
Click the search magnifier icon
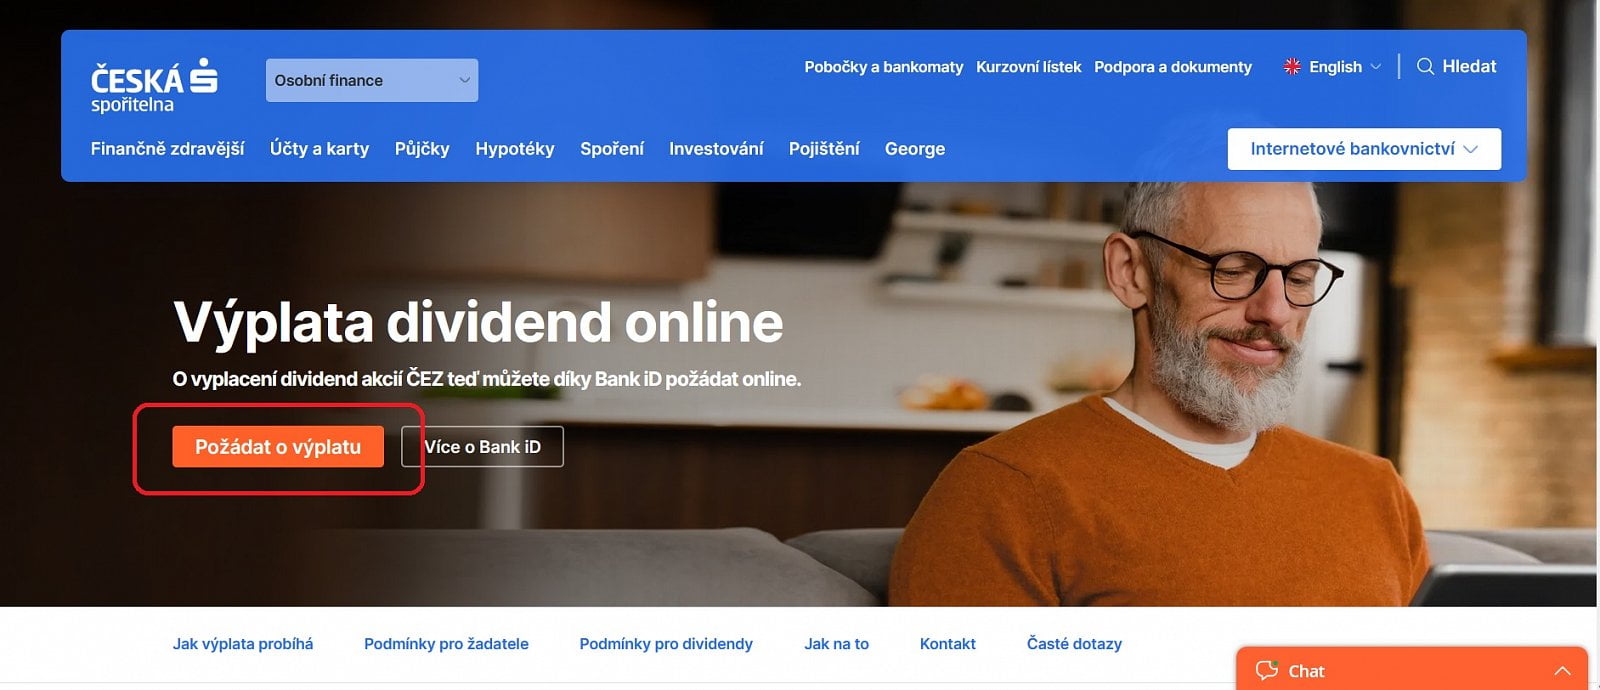click(1425, 66)
